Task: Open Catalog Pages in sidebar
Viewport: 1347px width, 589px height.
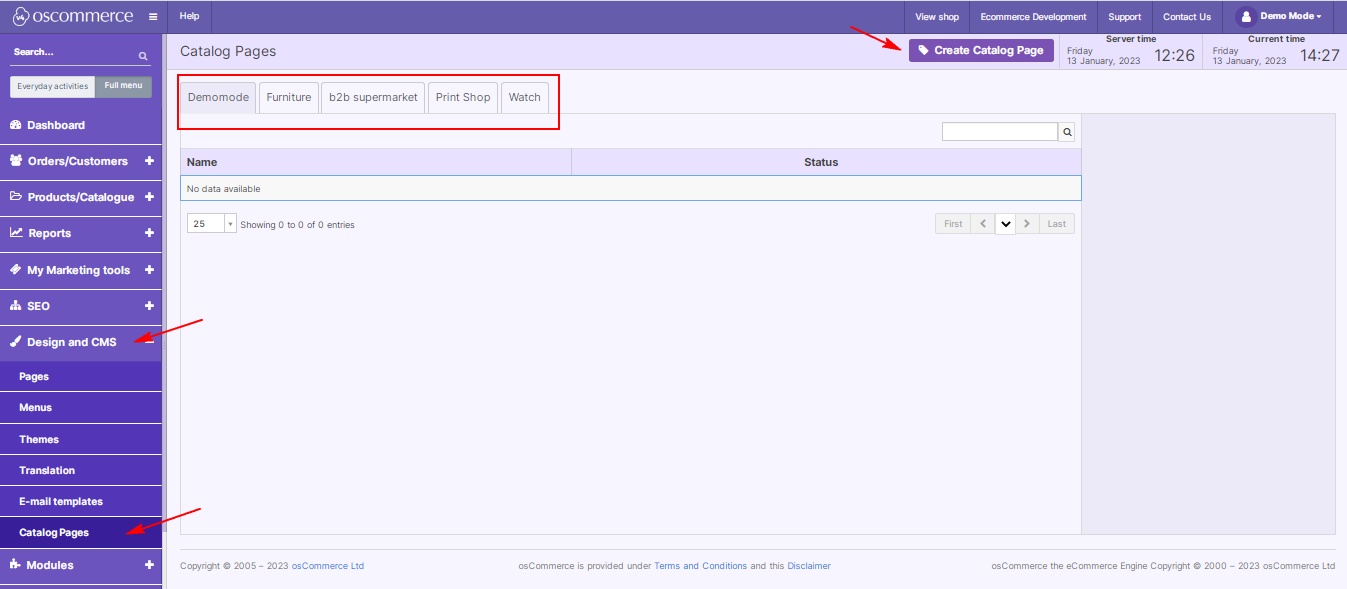Action: pos(80,533)
